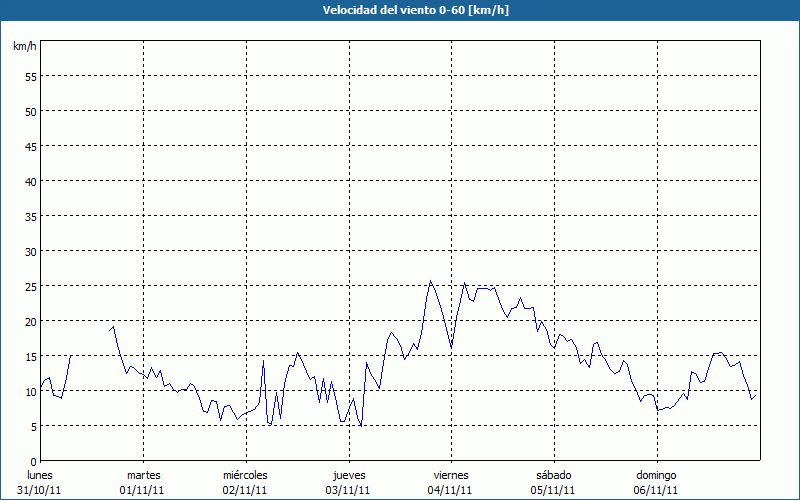Screen dimensions: 800x500
Task: Click the chart title 'Velocidad del viento 0-60 [km/h]'
Action: [400, 10]
